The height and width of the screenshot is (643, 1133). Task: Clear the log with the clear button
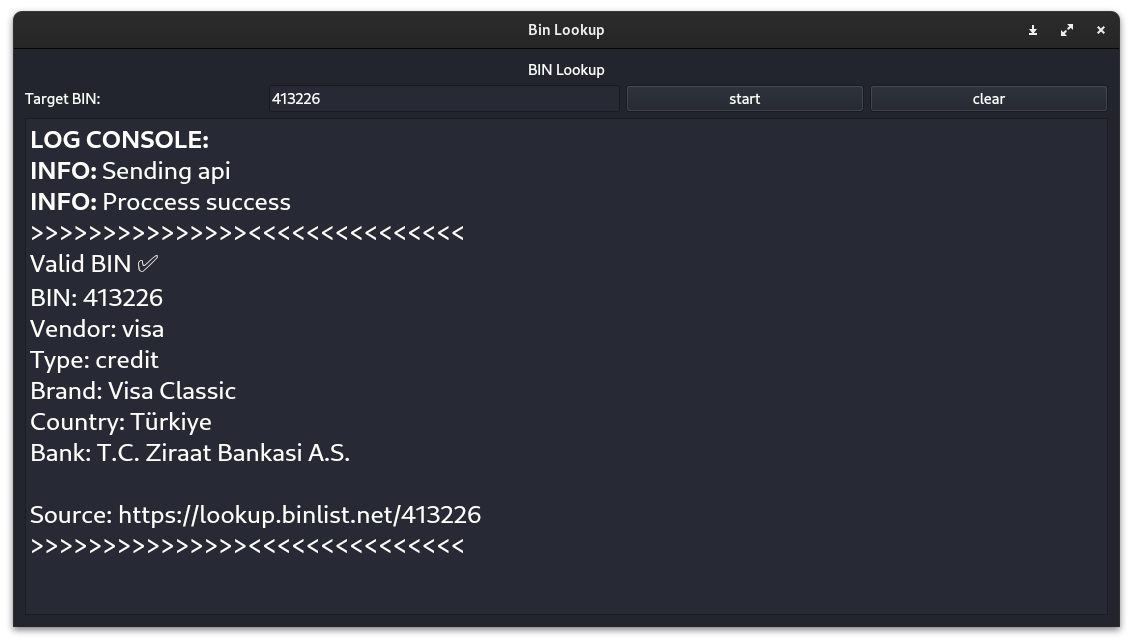click(988, 99)
